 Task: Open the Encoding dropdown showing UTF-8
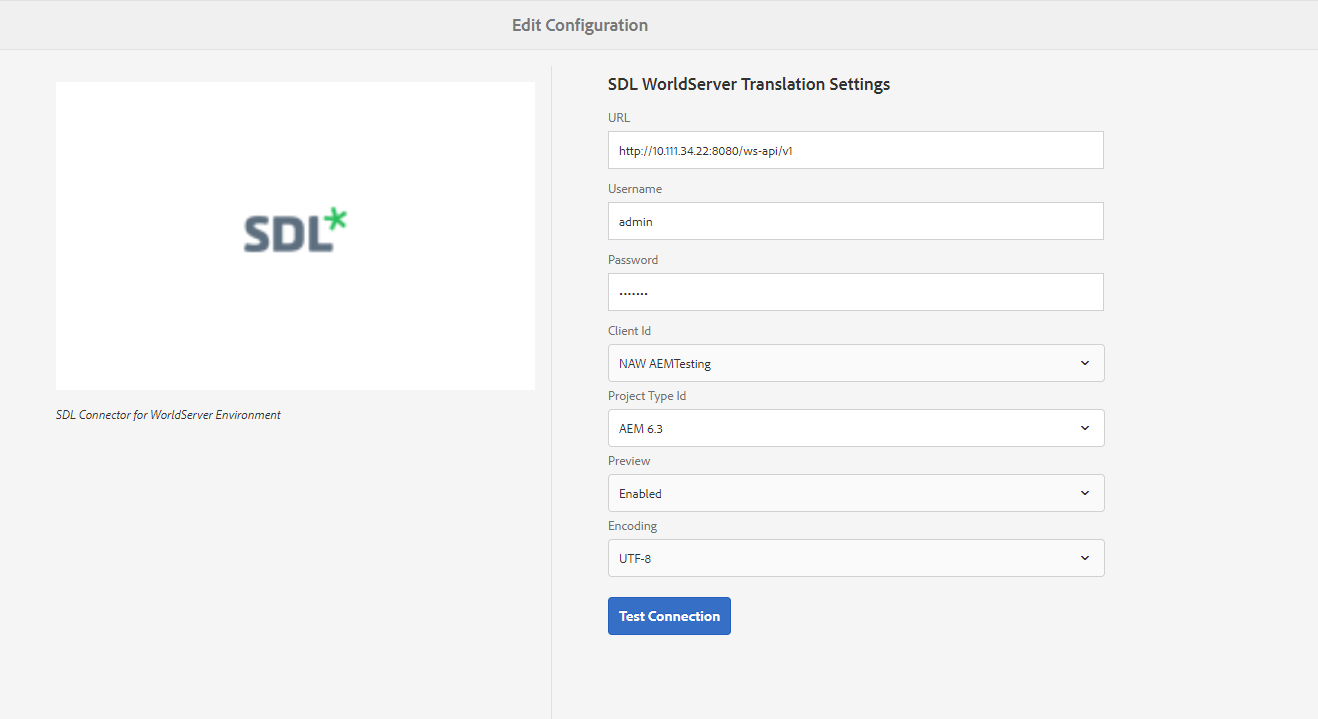tap(856, 558)
